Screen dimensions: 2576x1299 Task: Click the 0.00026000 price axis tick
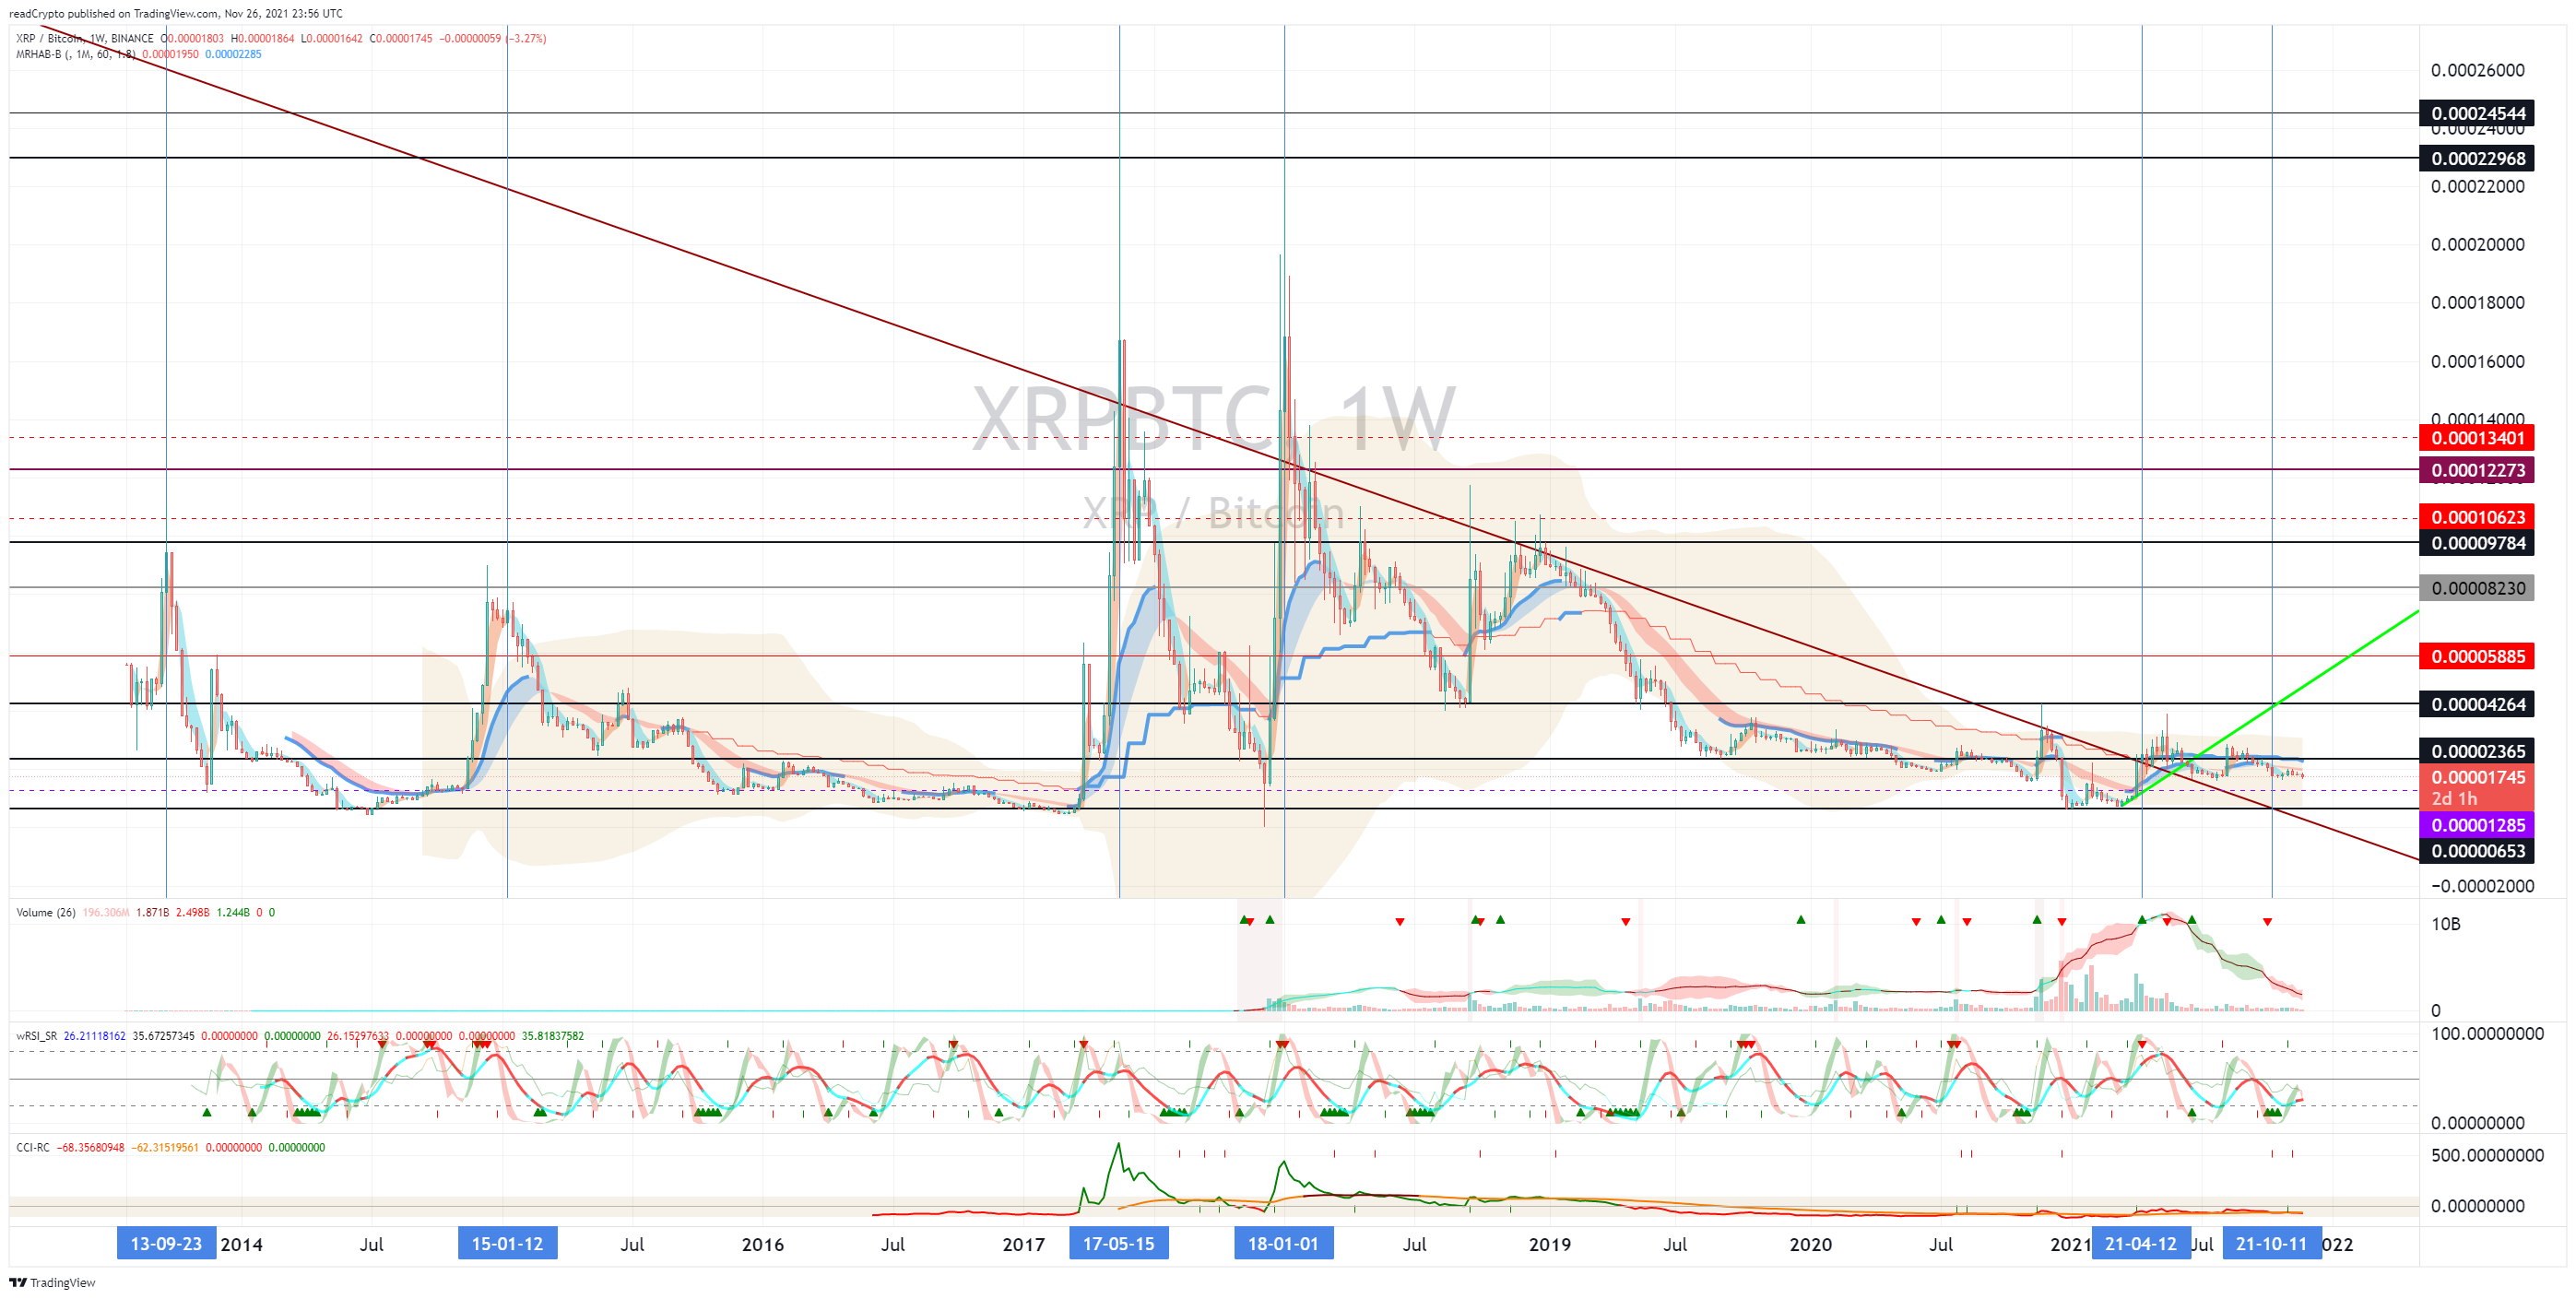pos(2477,70)
